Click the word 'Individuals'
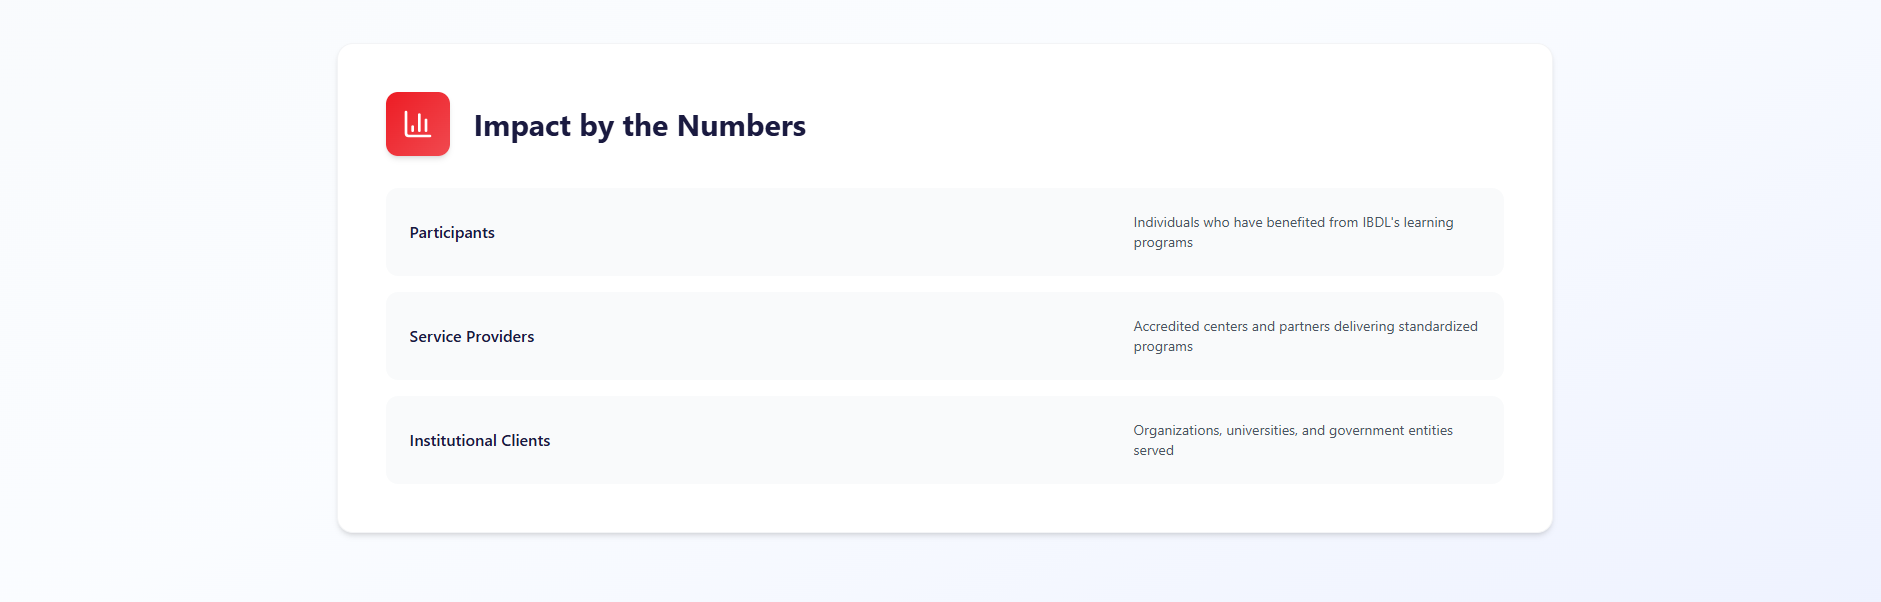Image resolution: width=1881 pixels, height=602 pixels. (x=1166, y=223)
